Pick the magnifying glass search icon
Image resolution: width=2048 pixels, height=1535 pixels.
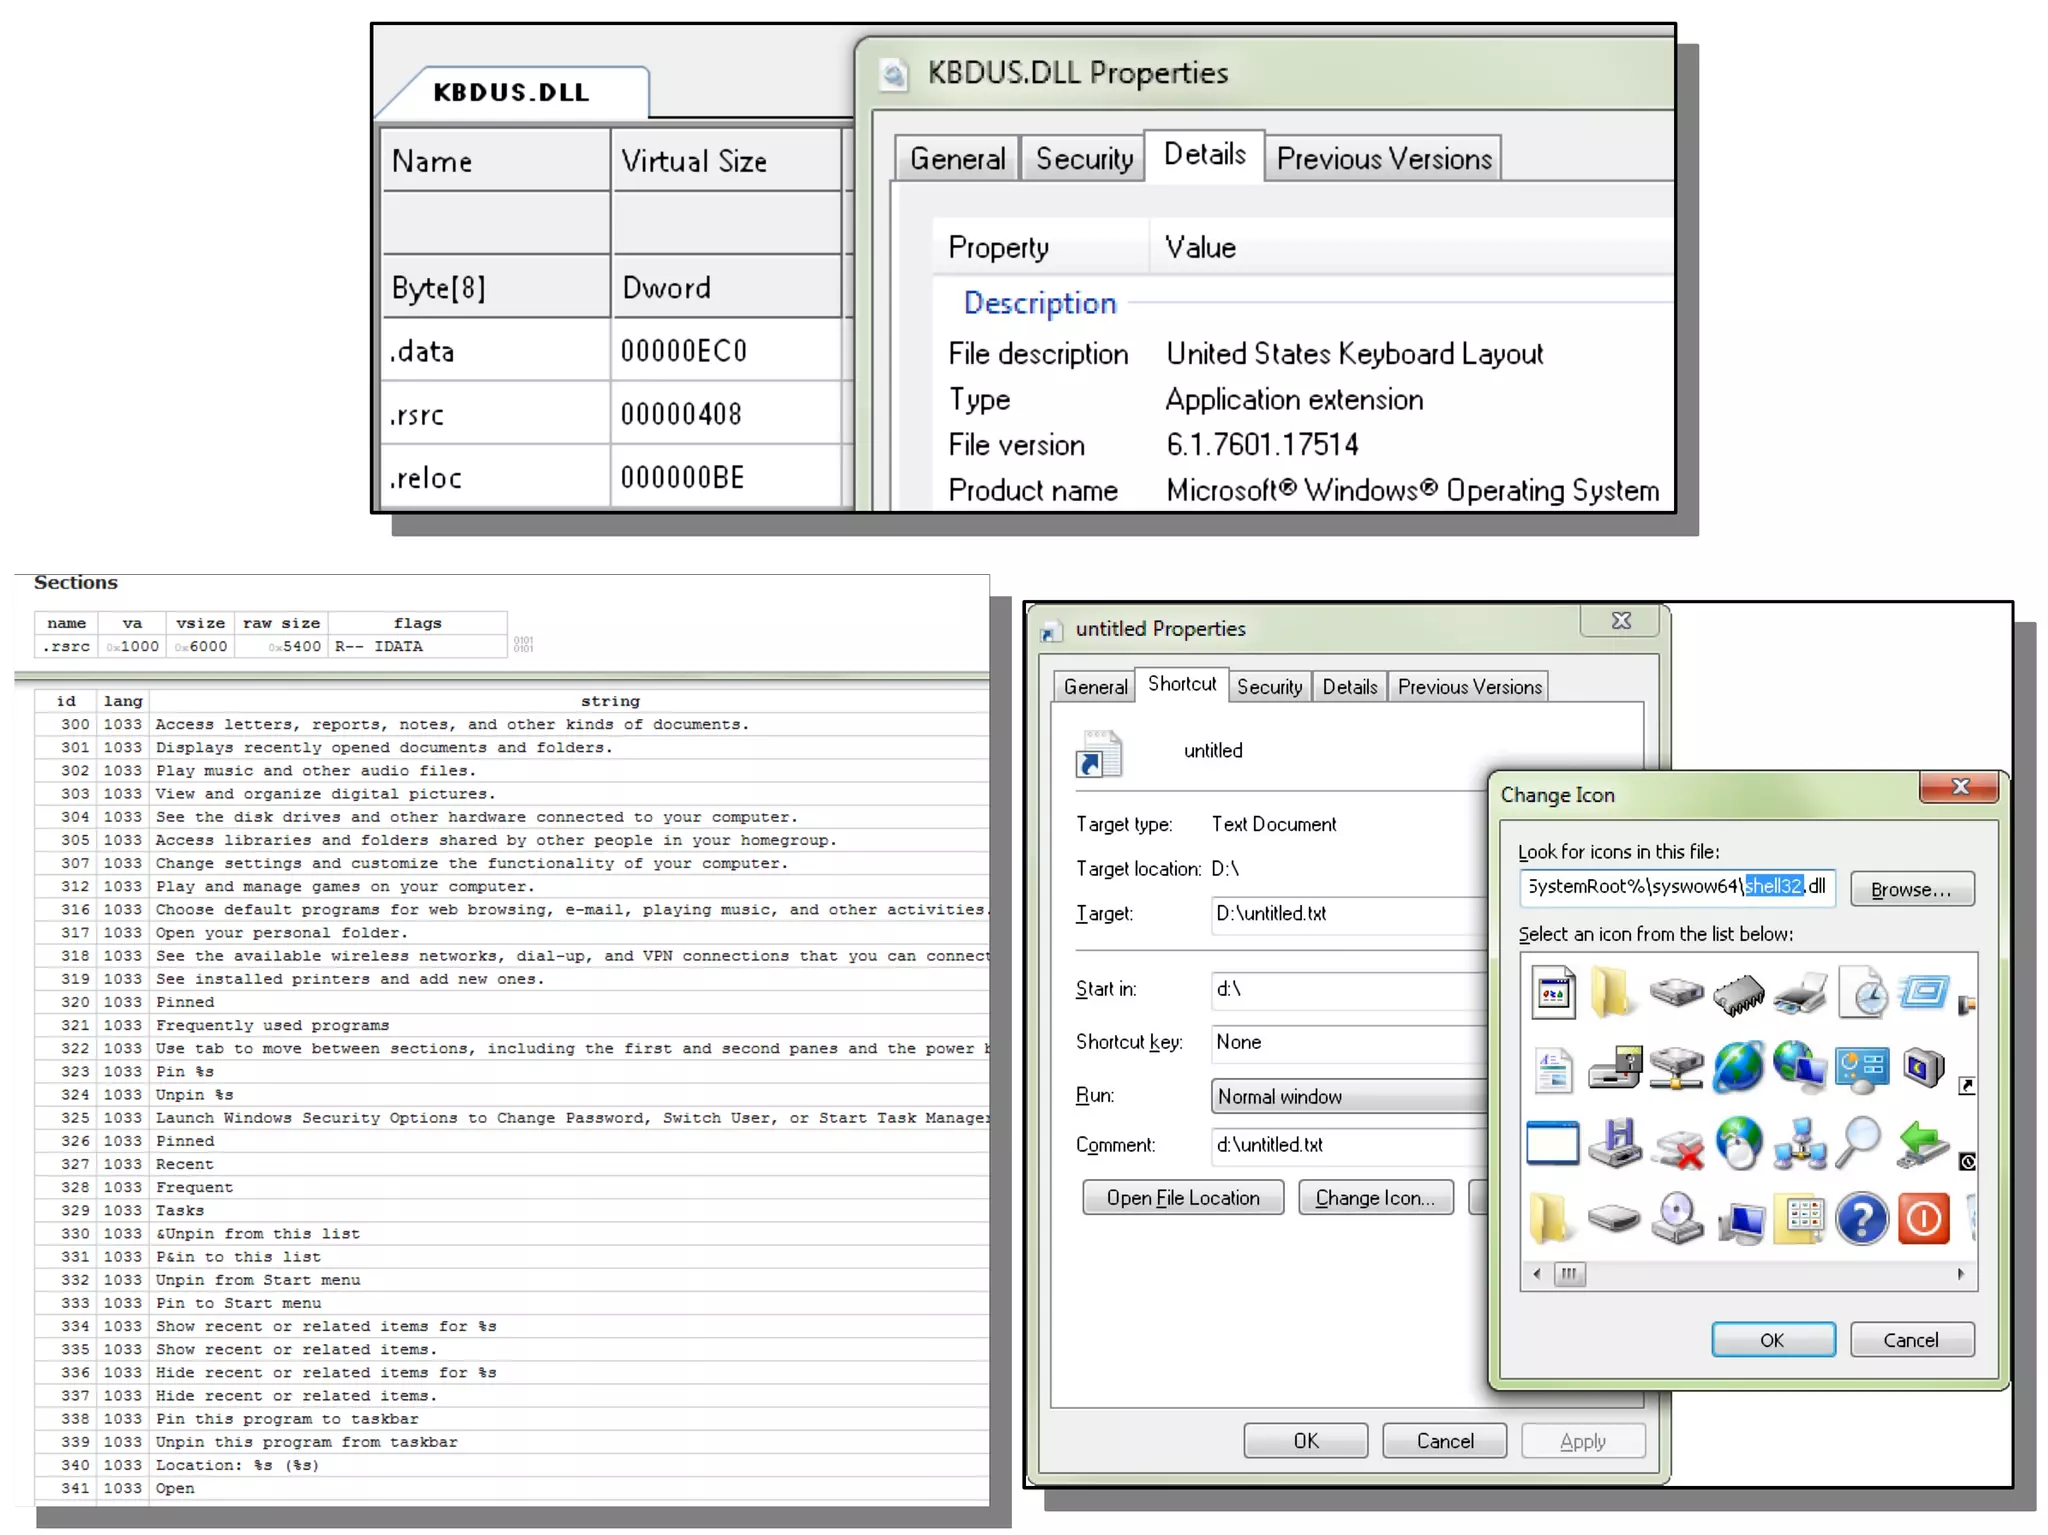(x=1859, y=1143)
